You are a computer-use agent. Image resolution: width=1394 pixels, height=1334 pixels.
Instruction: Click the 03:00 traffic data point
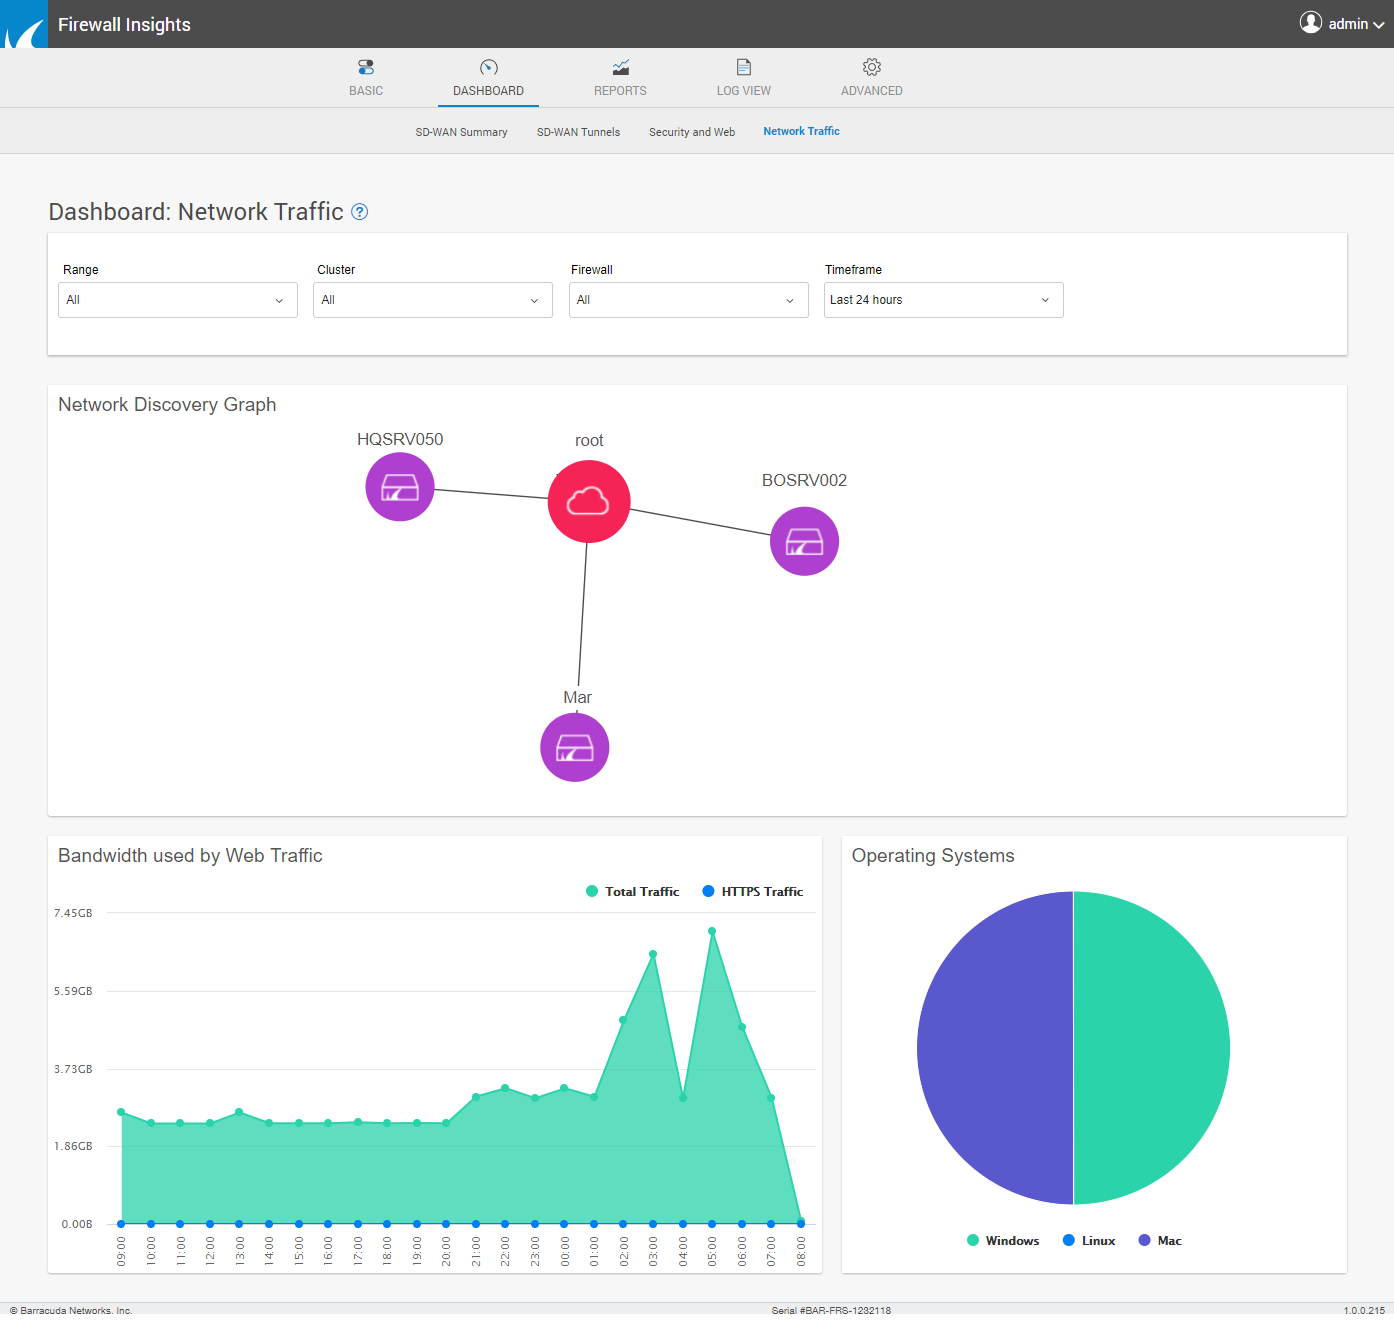click(653, 954)
